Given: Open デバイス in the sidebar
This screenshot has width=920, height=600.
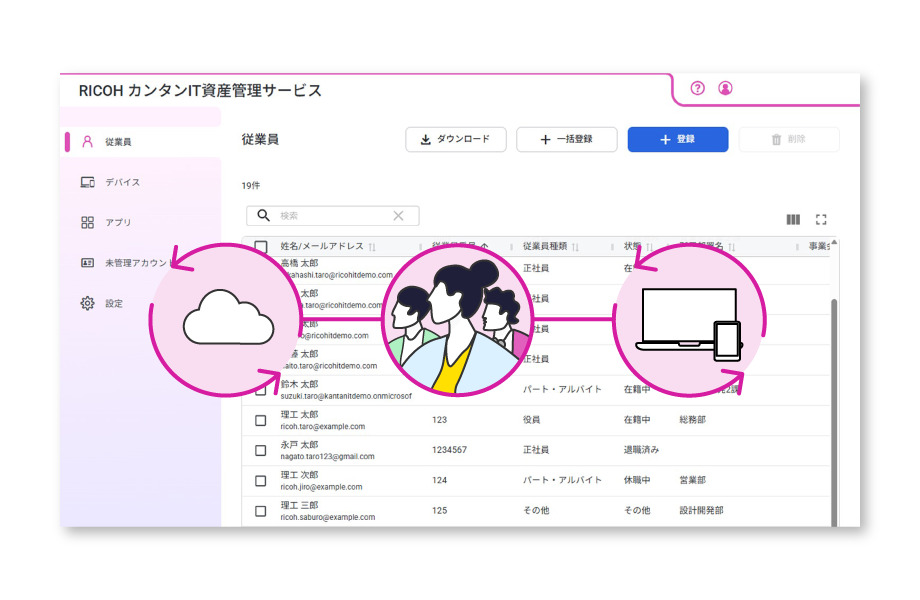Looking at the screenshot, I should point(122,182).
